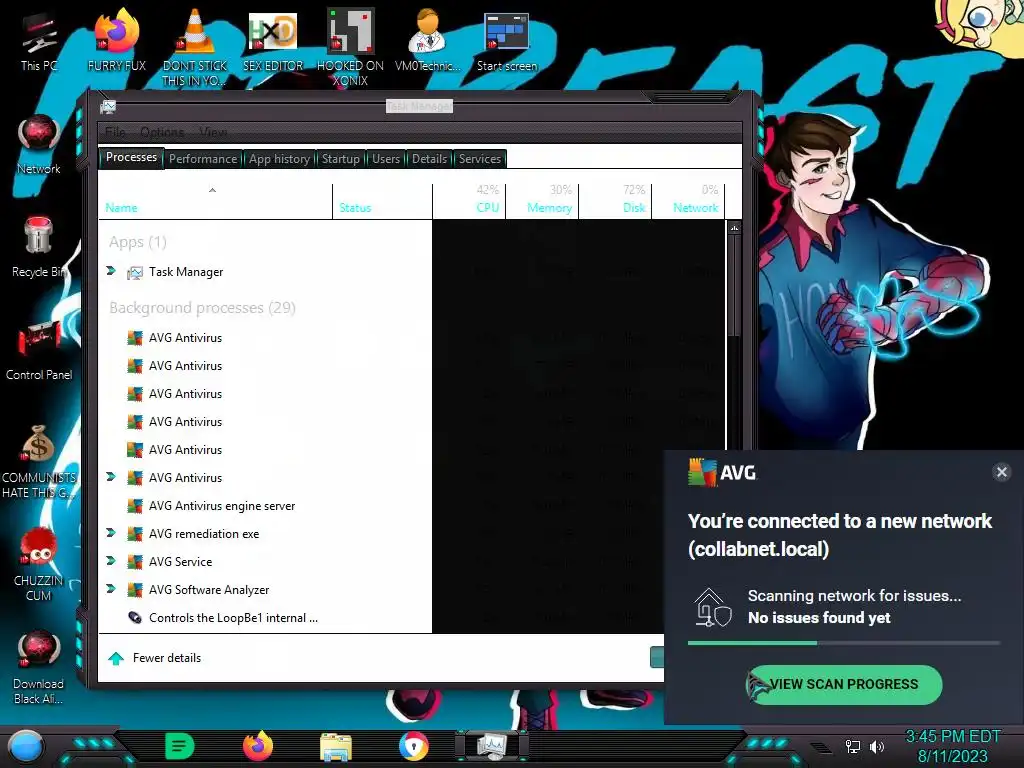
Task: Launch the CHUZZIN red fuzzy icon
Action: [x=39, y=564]
